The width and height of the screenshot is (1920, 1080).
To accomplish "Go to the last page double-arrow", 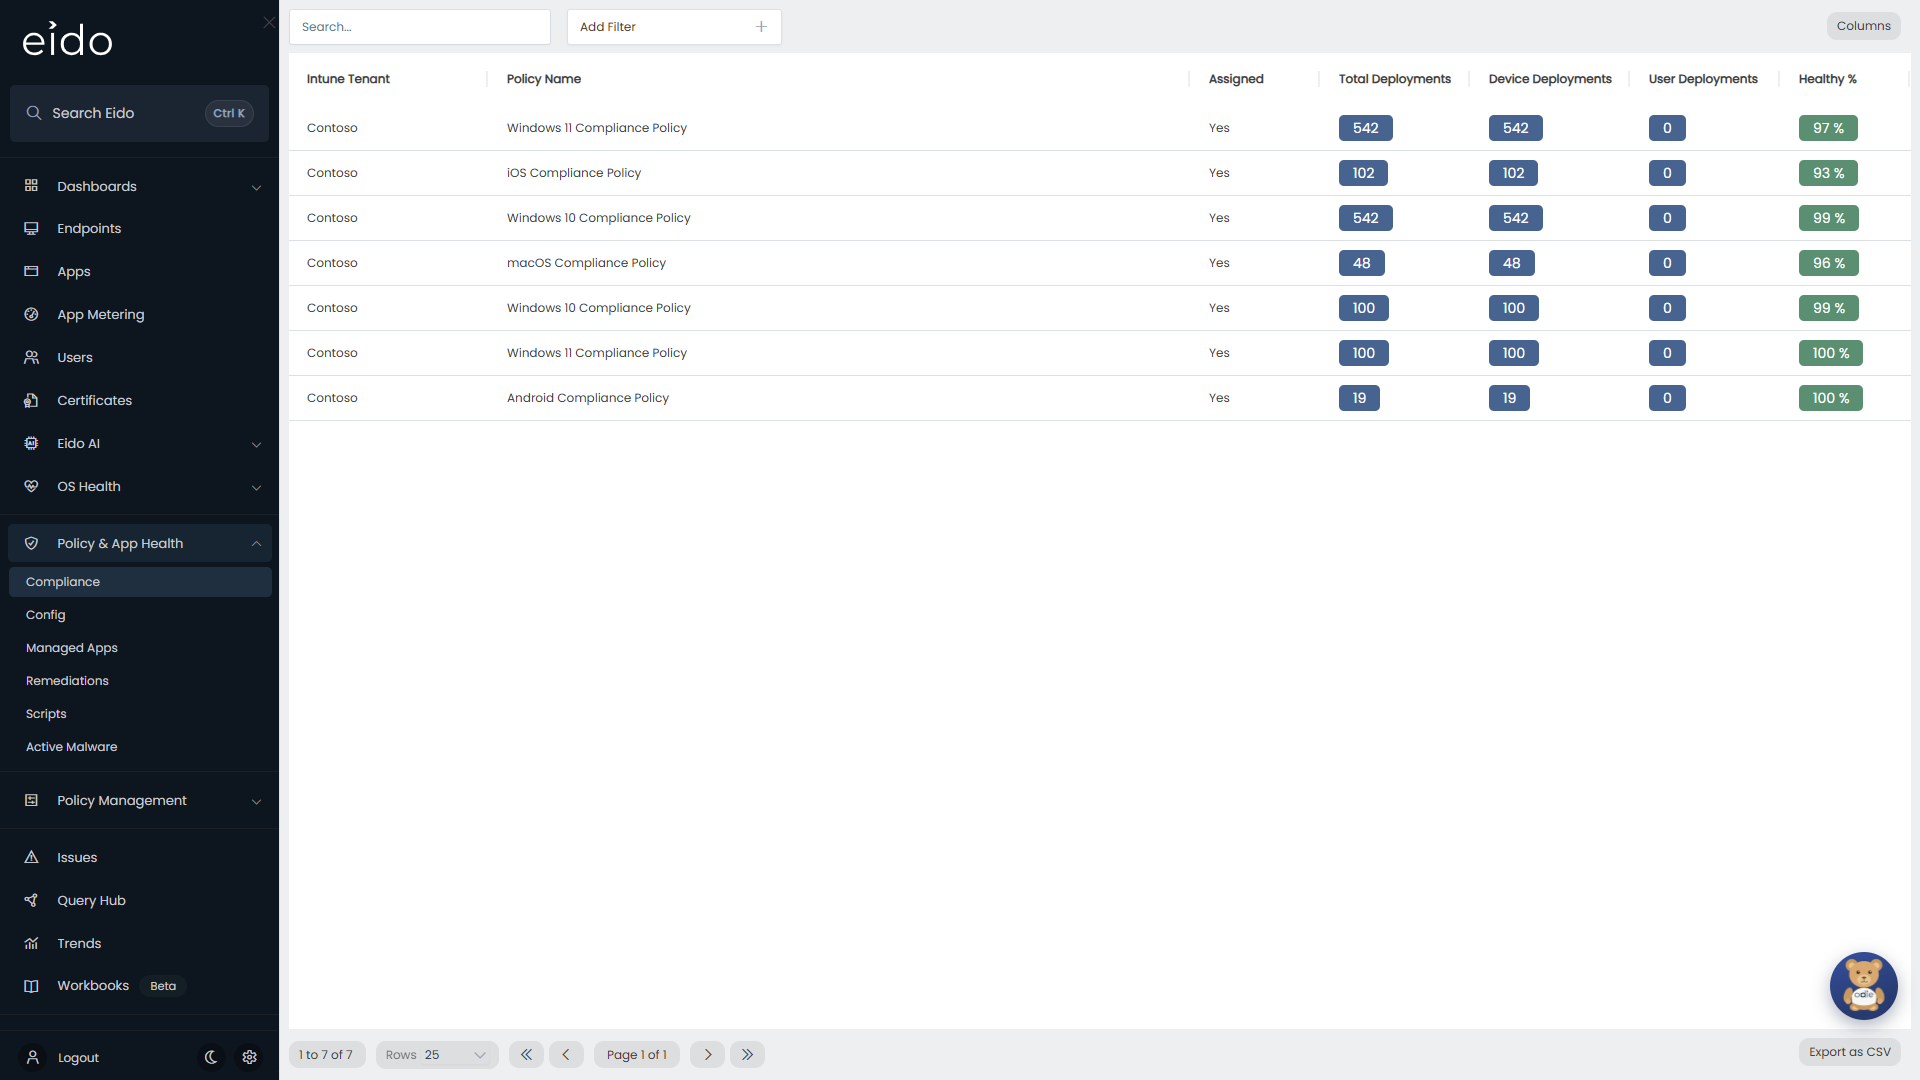I will tap(747, 1055).
